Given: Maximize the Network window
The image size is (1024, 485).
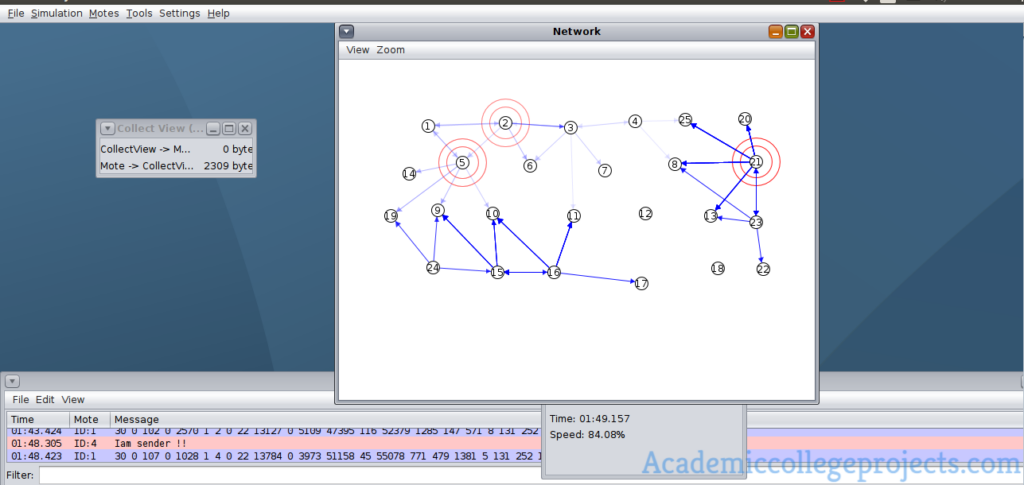Looking at the screenshot, I should pyautogui.click(x=792, y=31).
